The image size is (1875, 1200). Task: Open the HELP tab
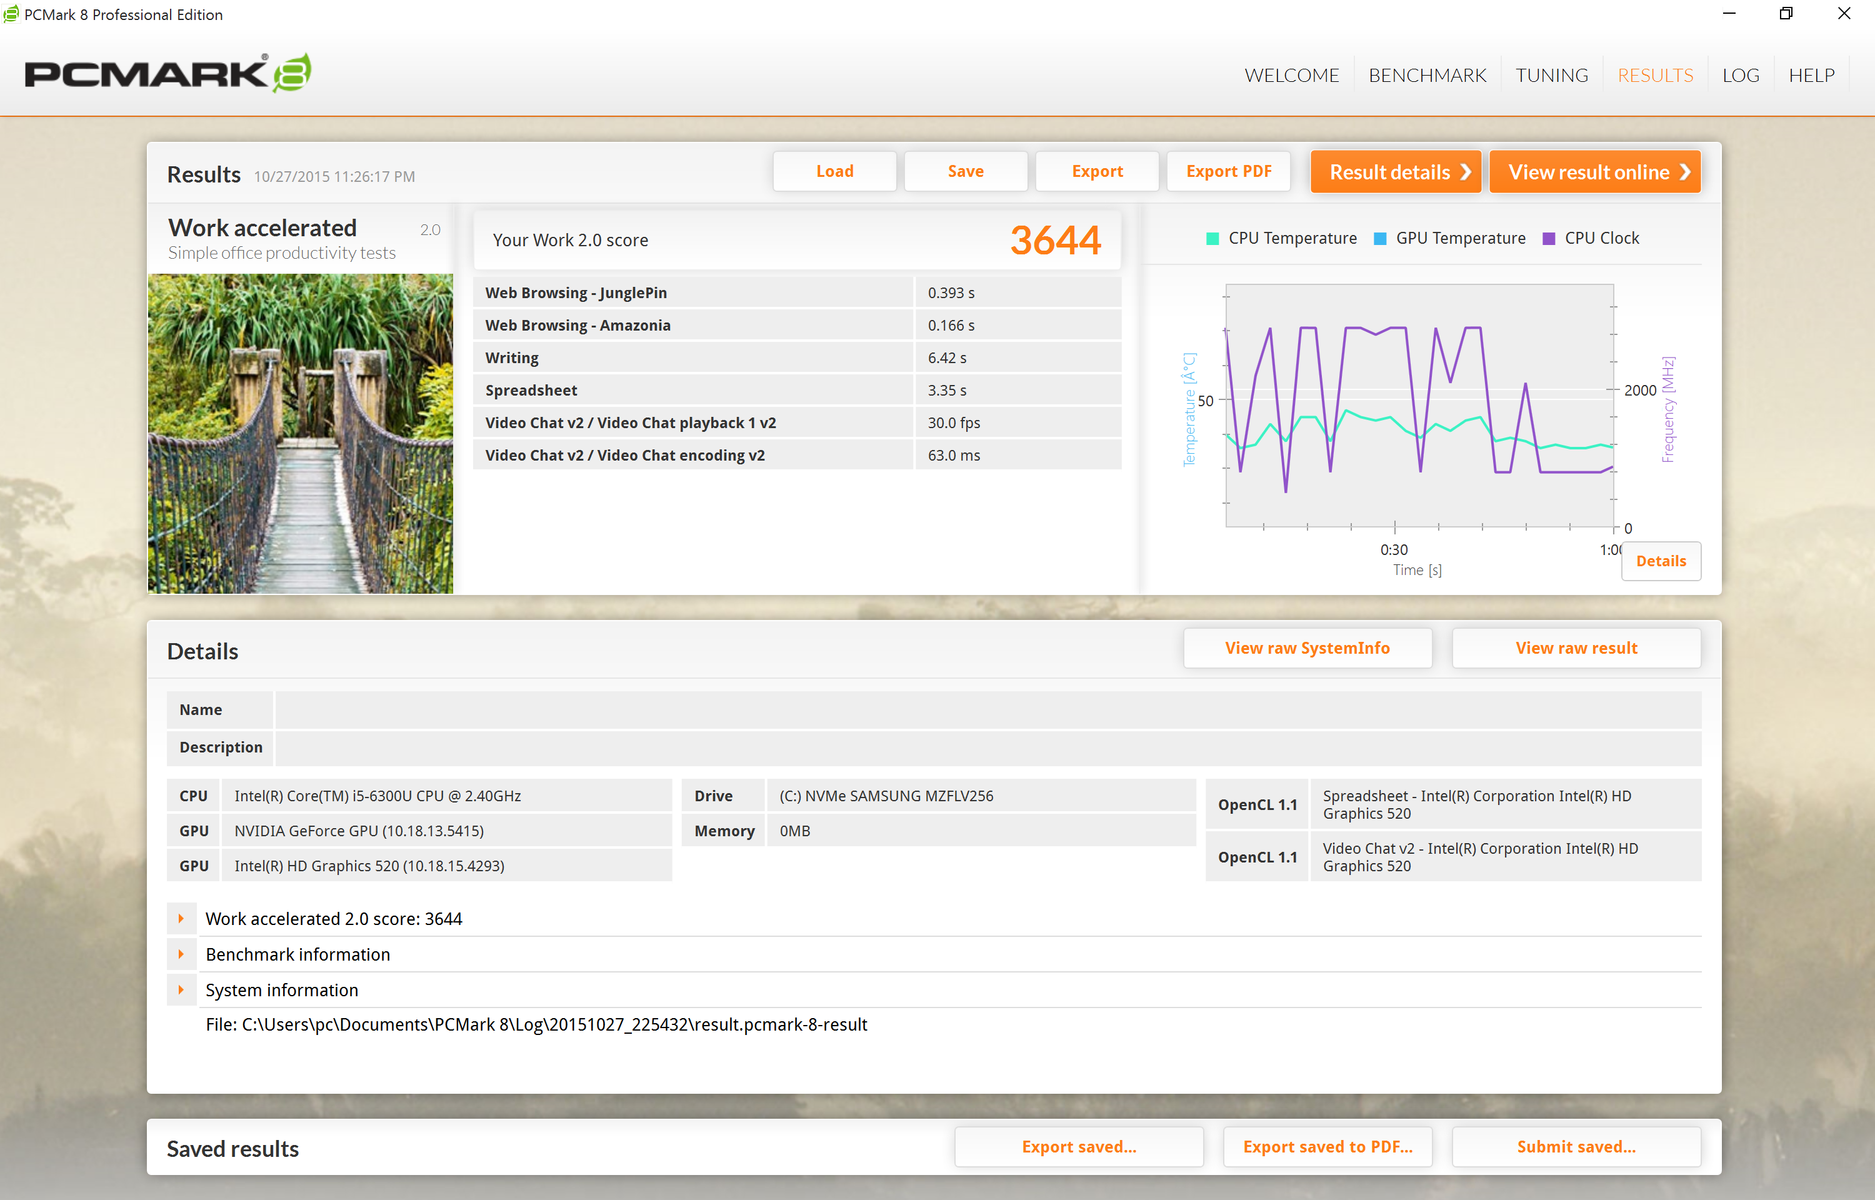tap(1811, 75)
